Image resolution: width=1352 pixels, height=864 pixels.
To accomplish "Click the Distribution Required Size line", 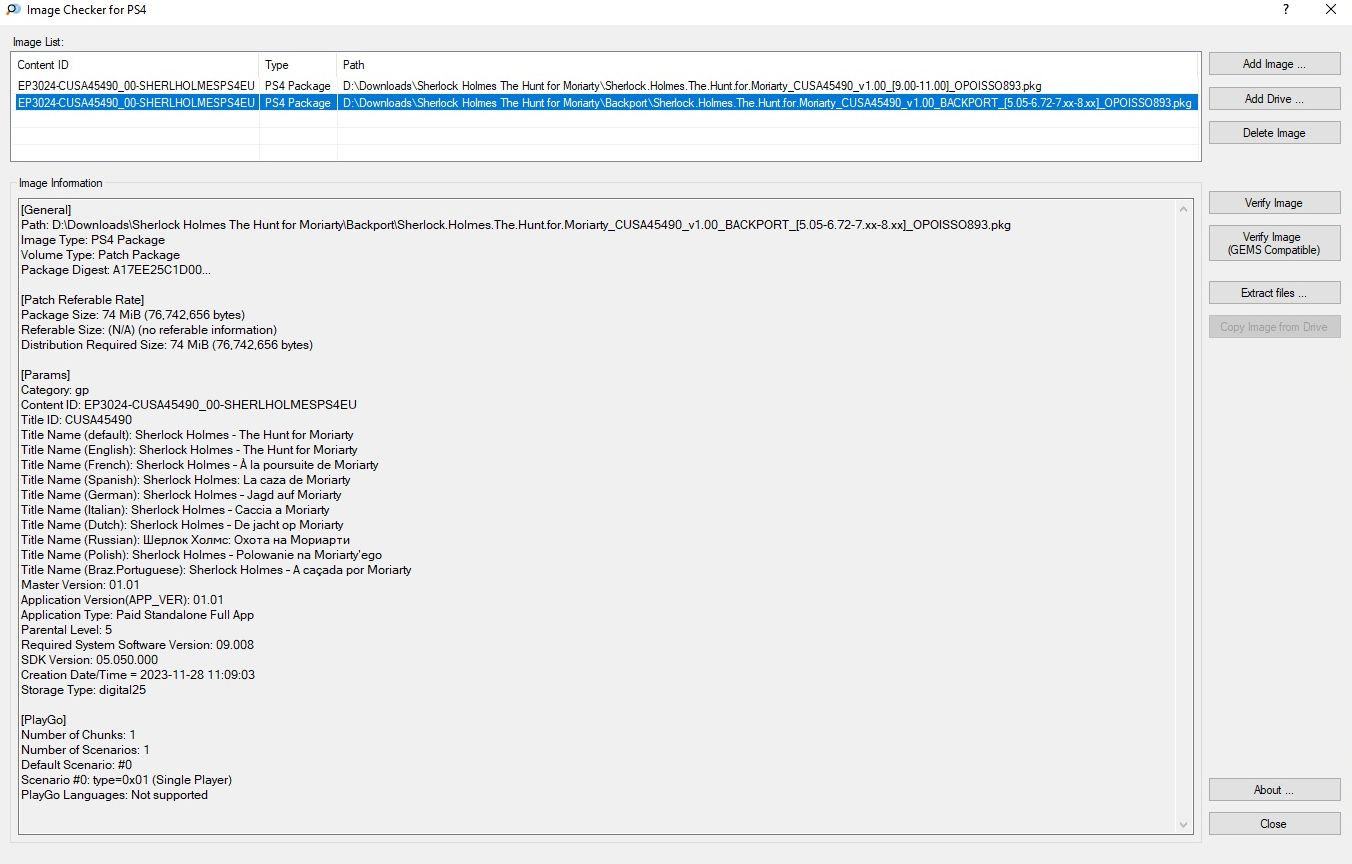I will tap(167, 345).
